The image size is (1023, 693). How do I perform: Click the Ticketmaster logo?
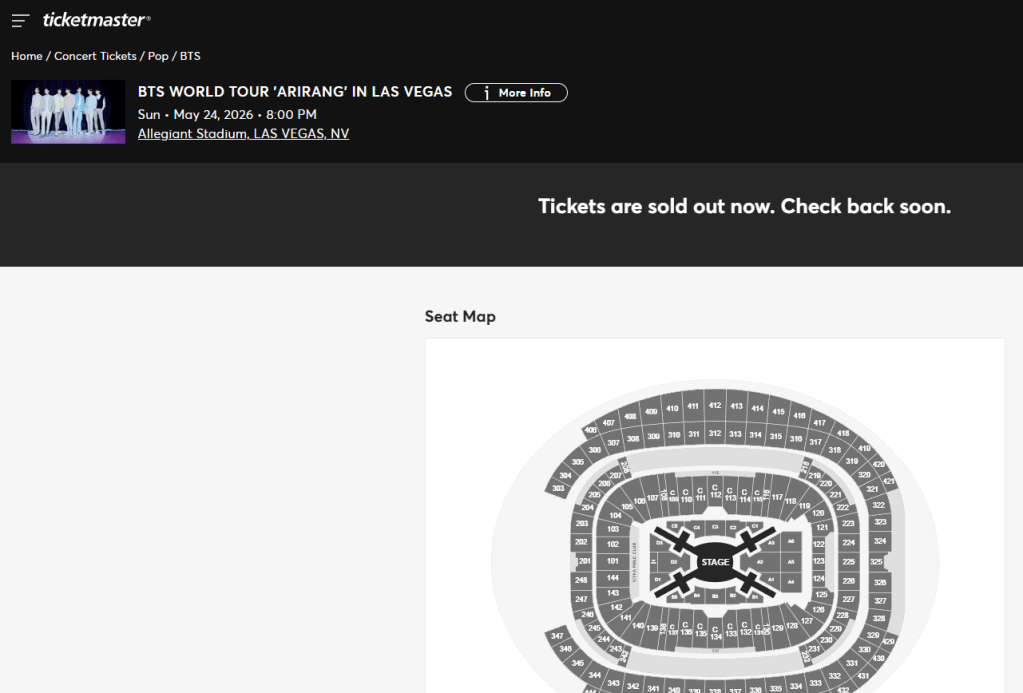96,20
